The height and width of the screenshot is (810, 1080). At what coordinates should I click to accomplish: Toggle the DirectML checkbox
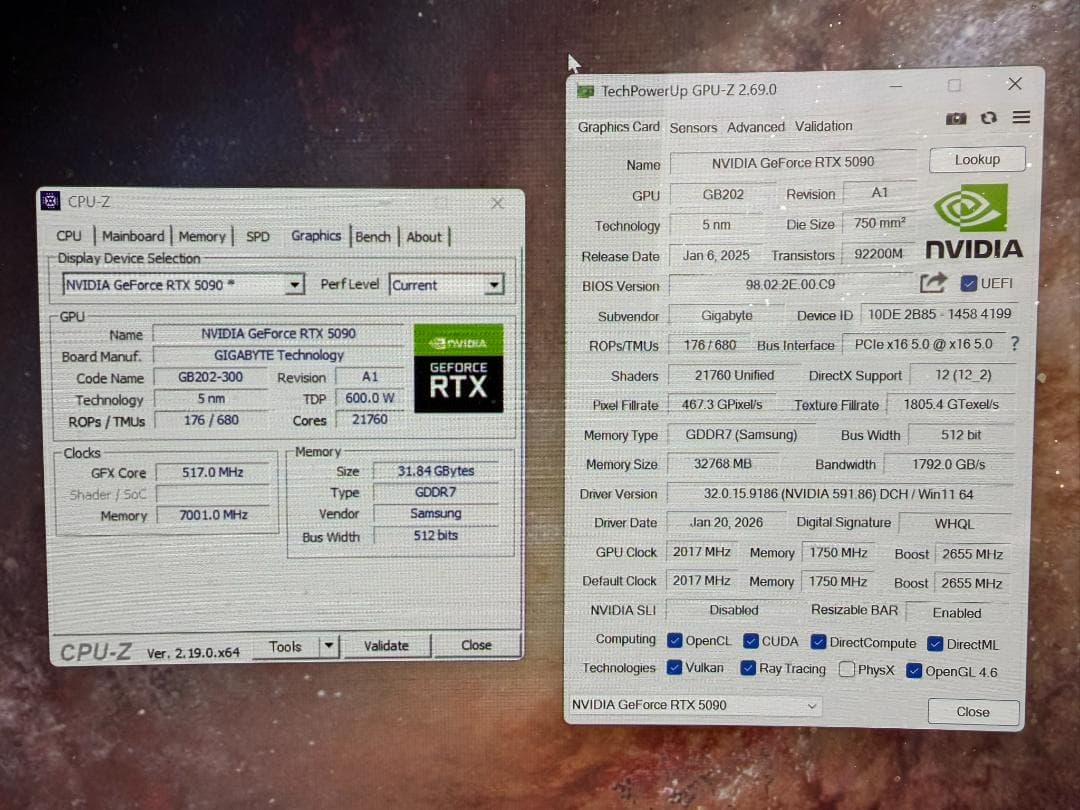[x=935, y=644]
